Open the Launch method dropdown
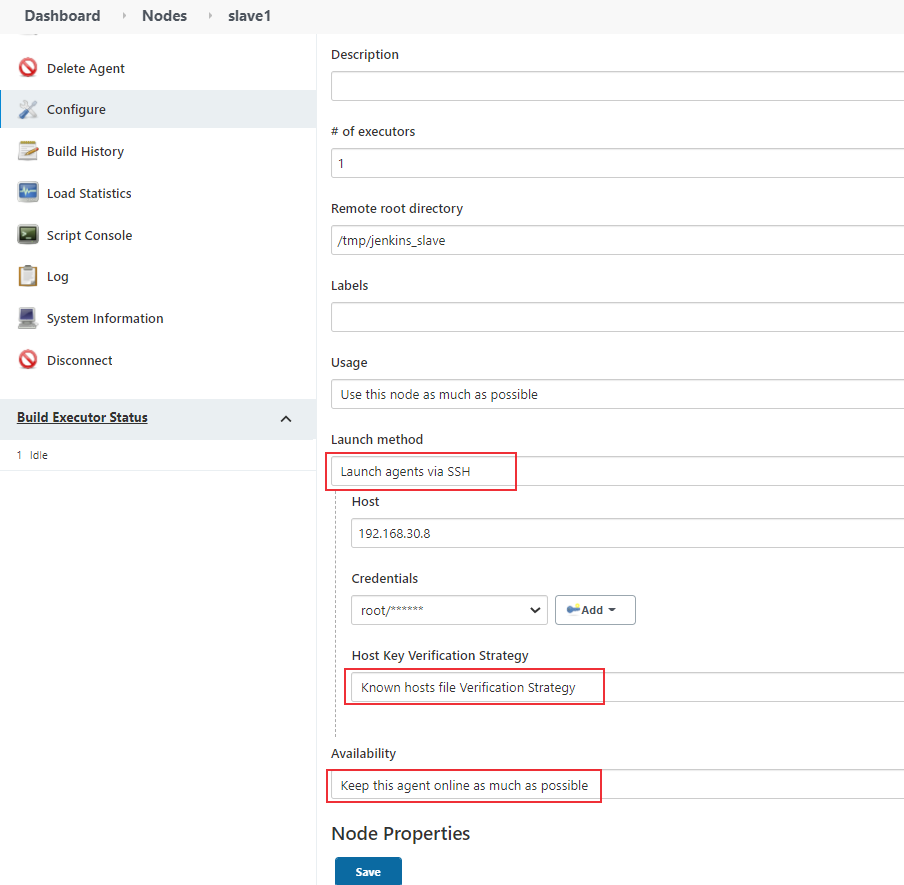This screenshot has width=904, height=885. [x=617, y=471]
